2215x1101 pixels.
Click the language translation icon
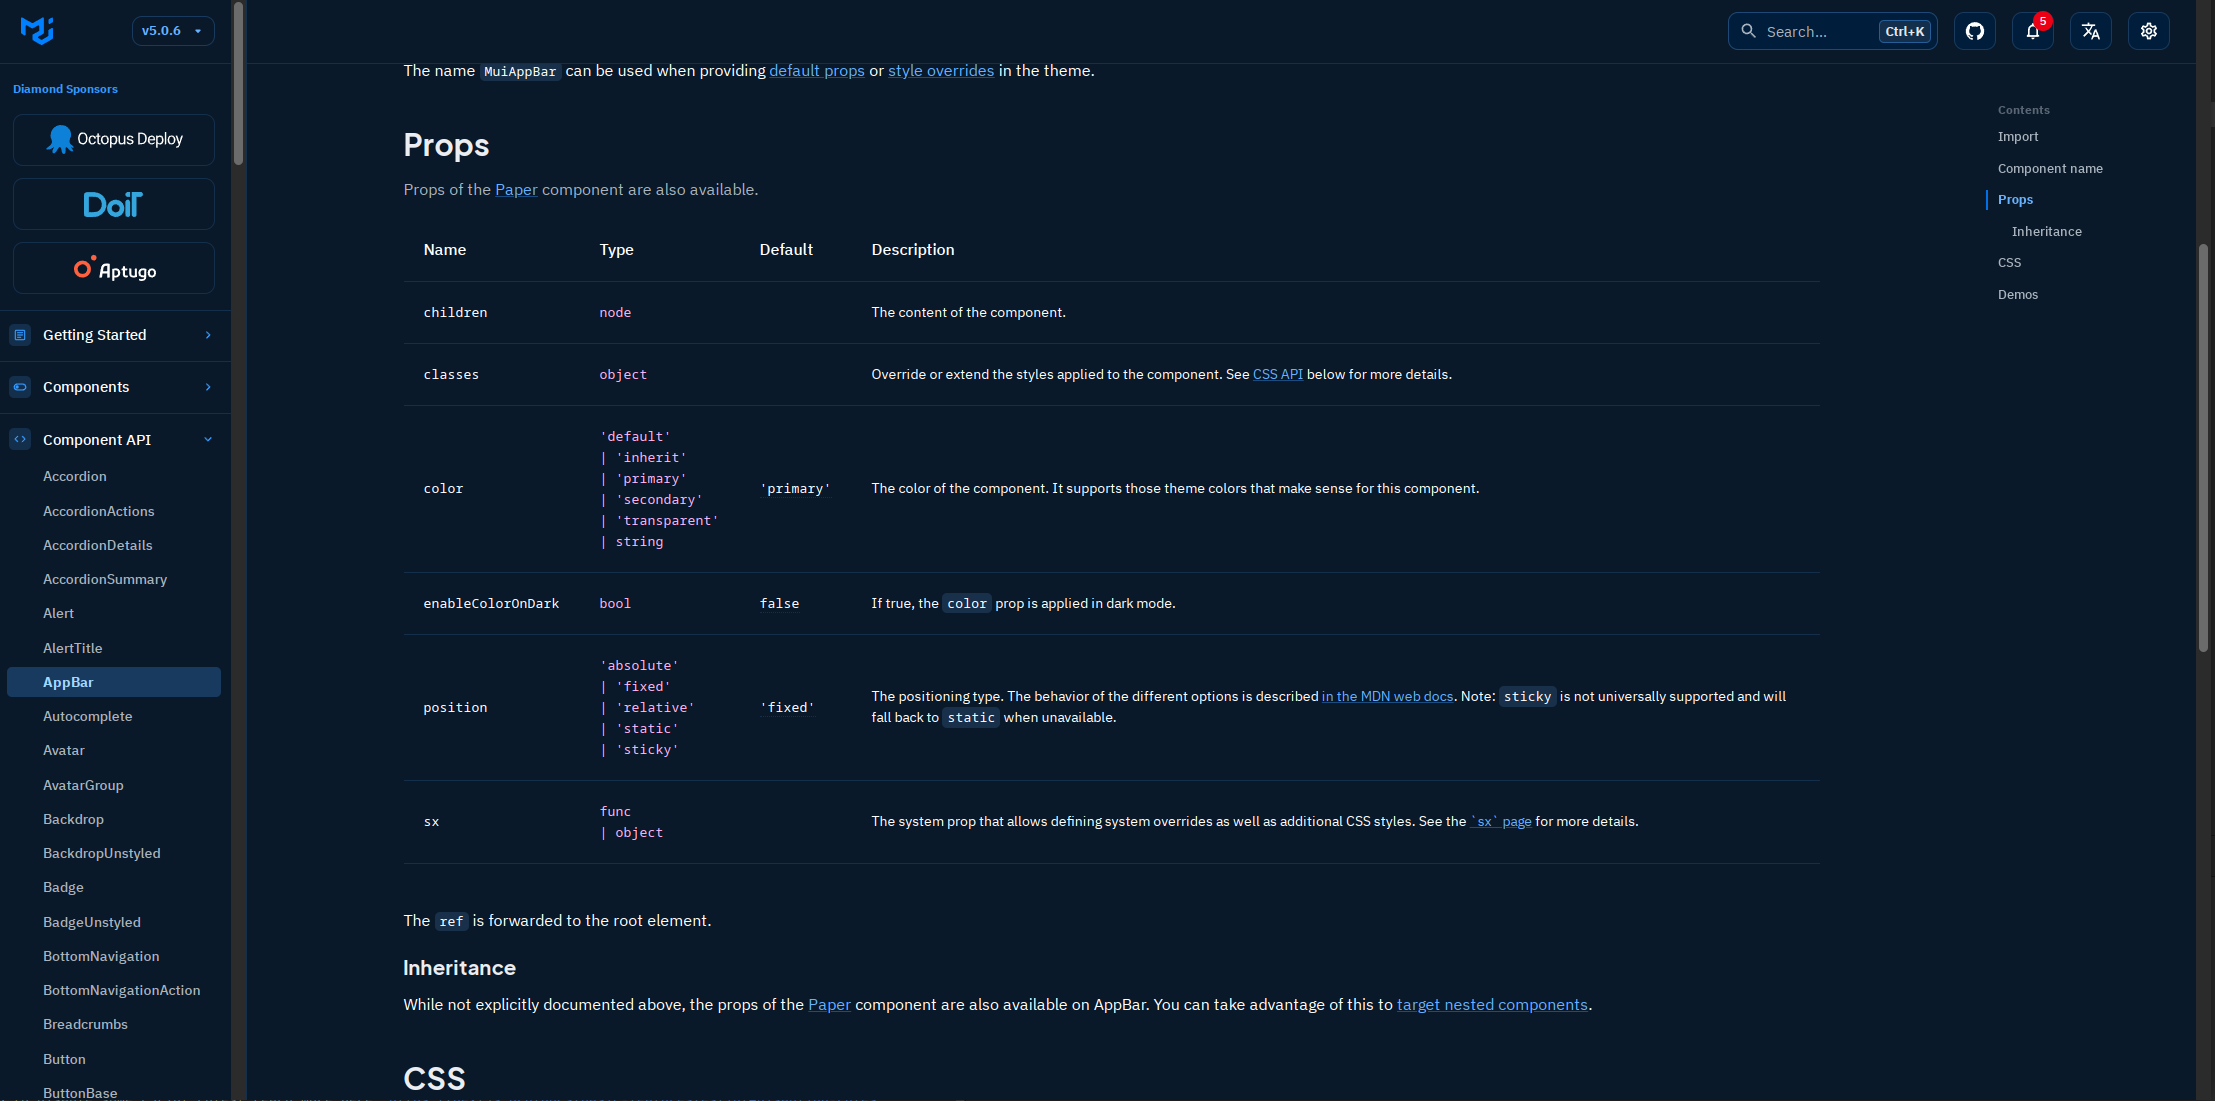[2091, 31]
